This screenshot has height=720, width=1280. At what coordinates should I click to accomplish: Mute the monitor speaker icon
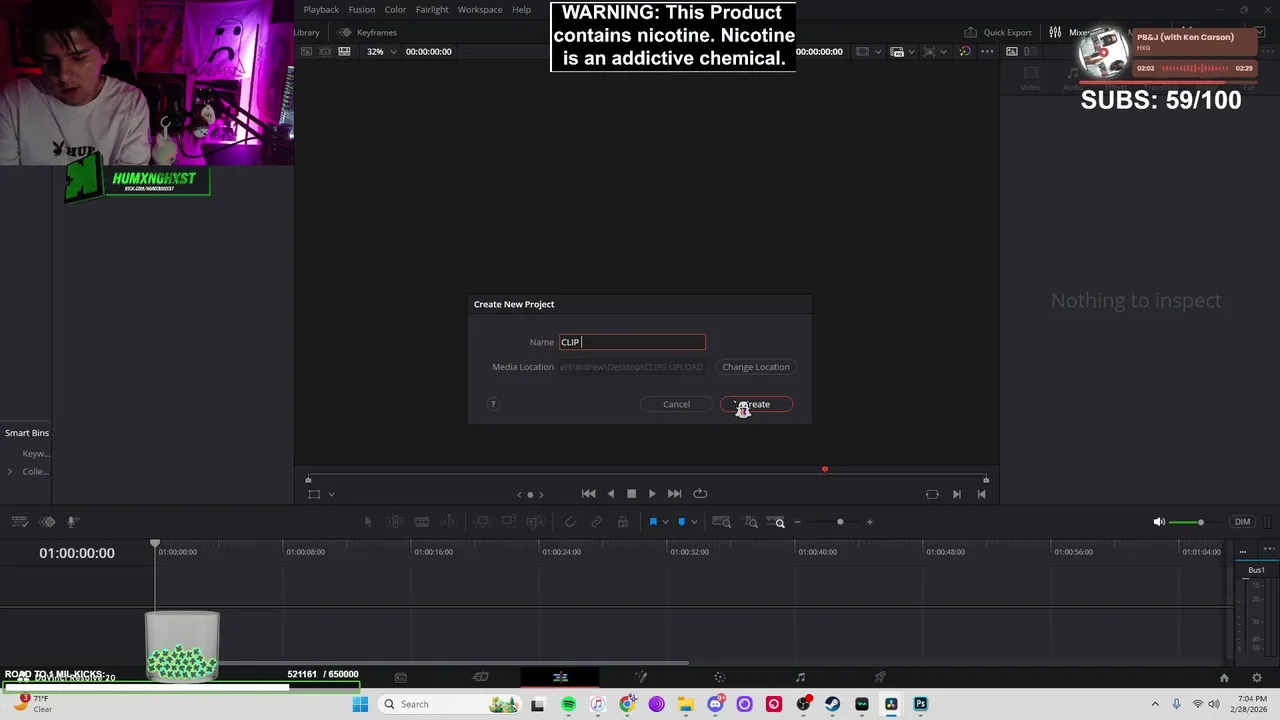point(1159,522)
